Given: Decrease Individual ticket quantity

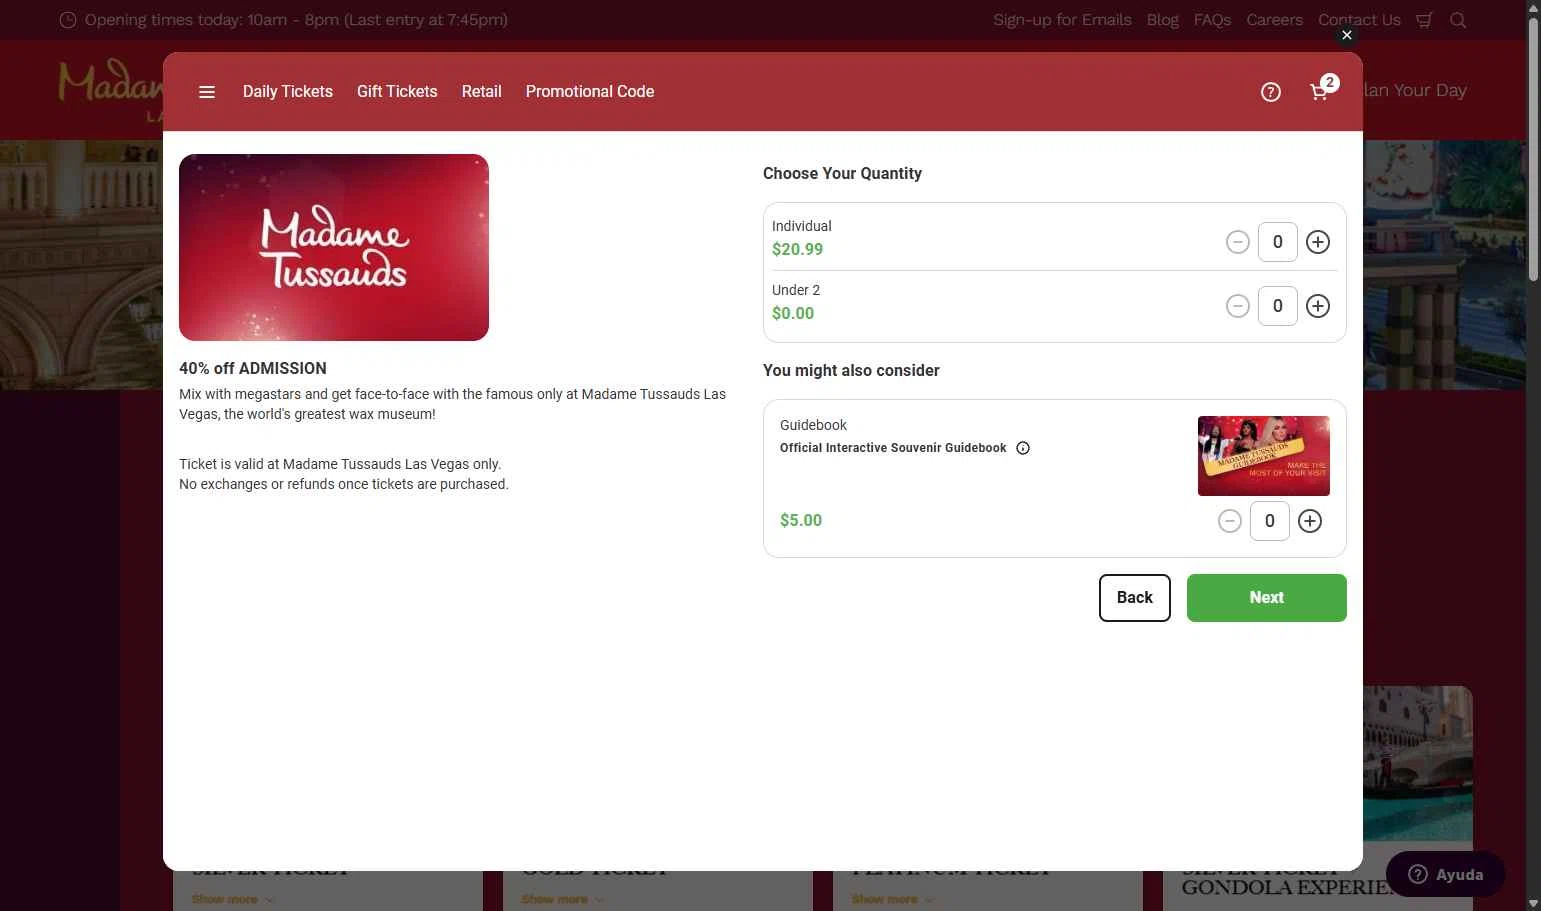Looking at the screenshot, I should tap(1238, 242).
